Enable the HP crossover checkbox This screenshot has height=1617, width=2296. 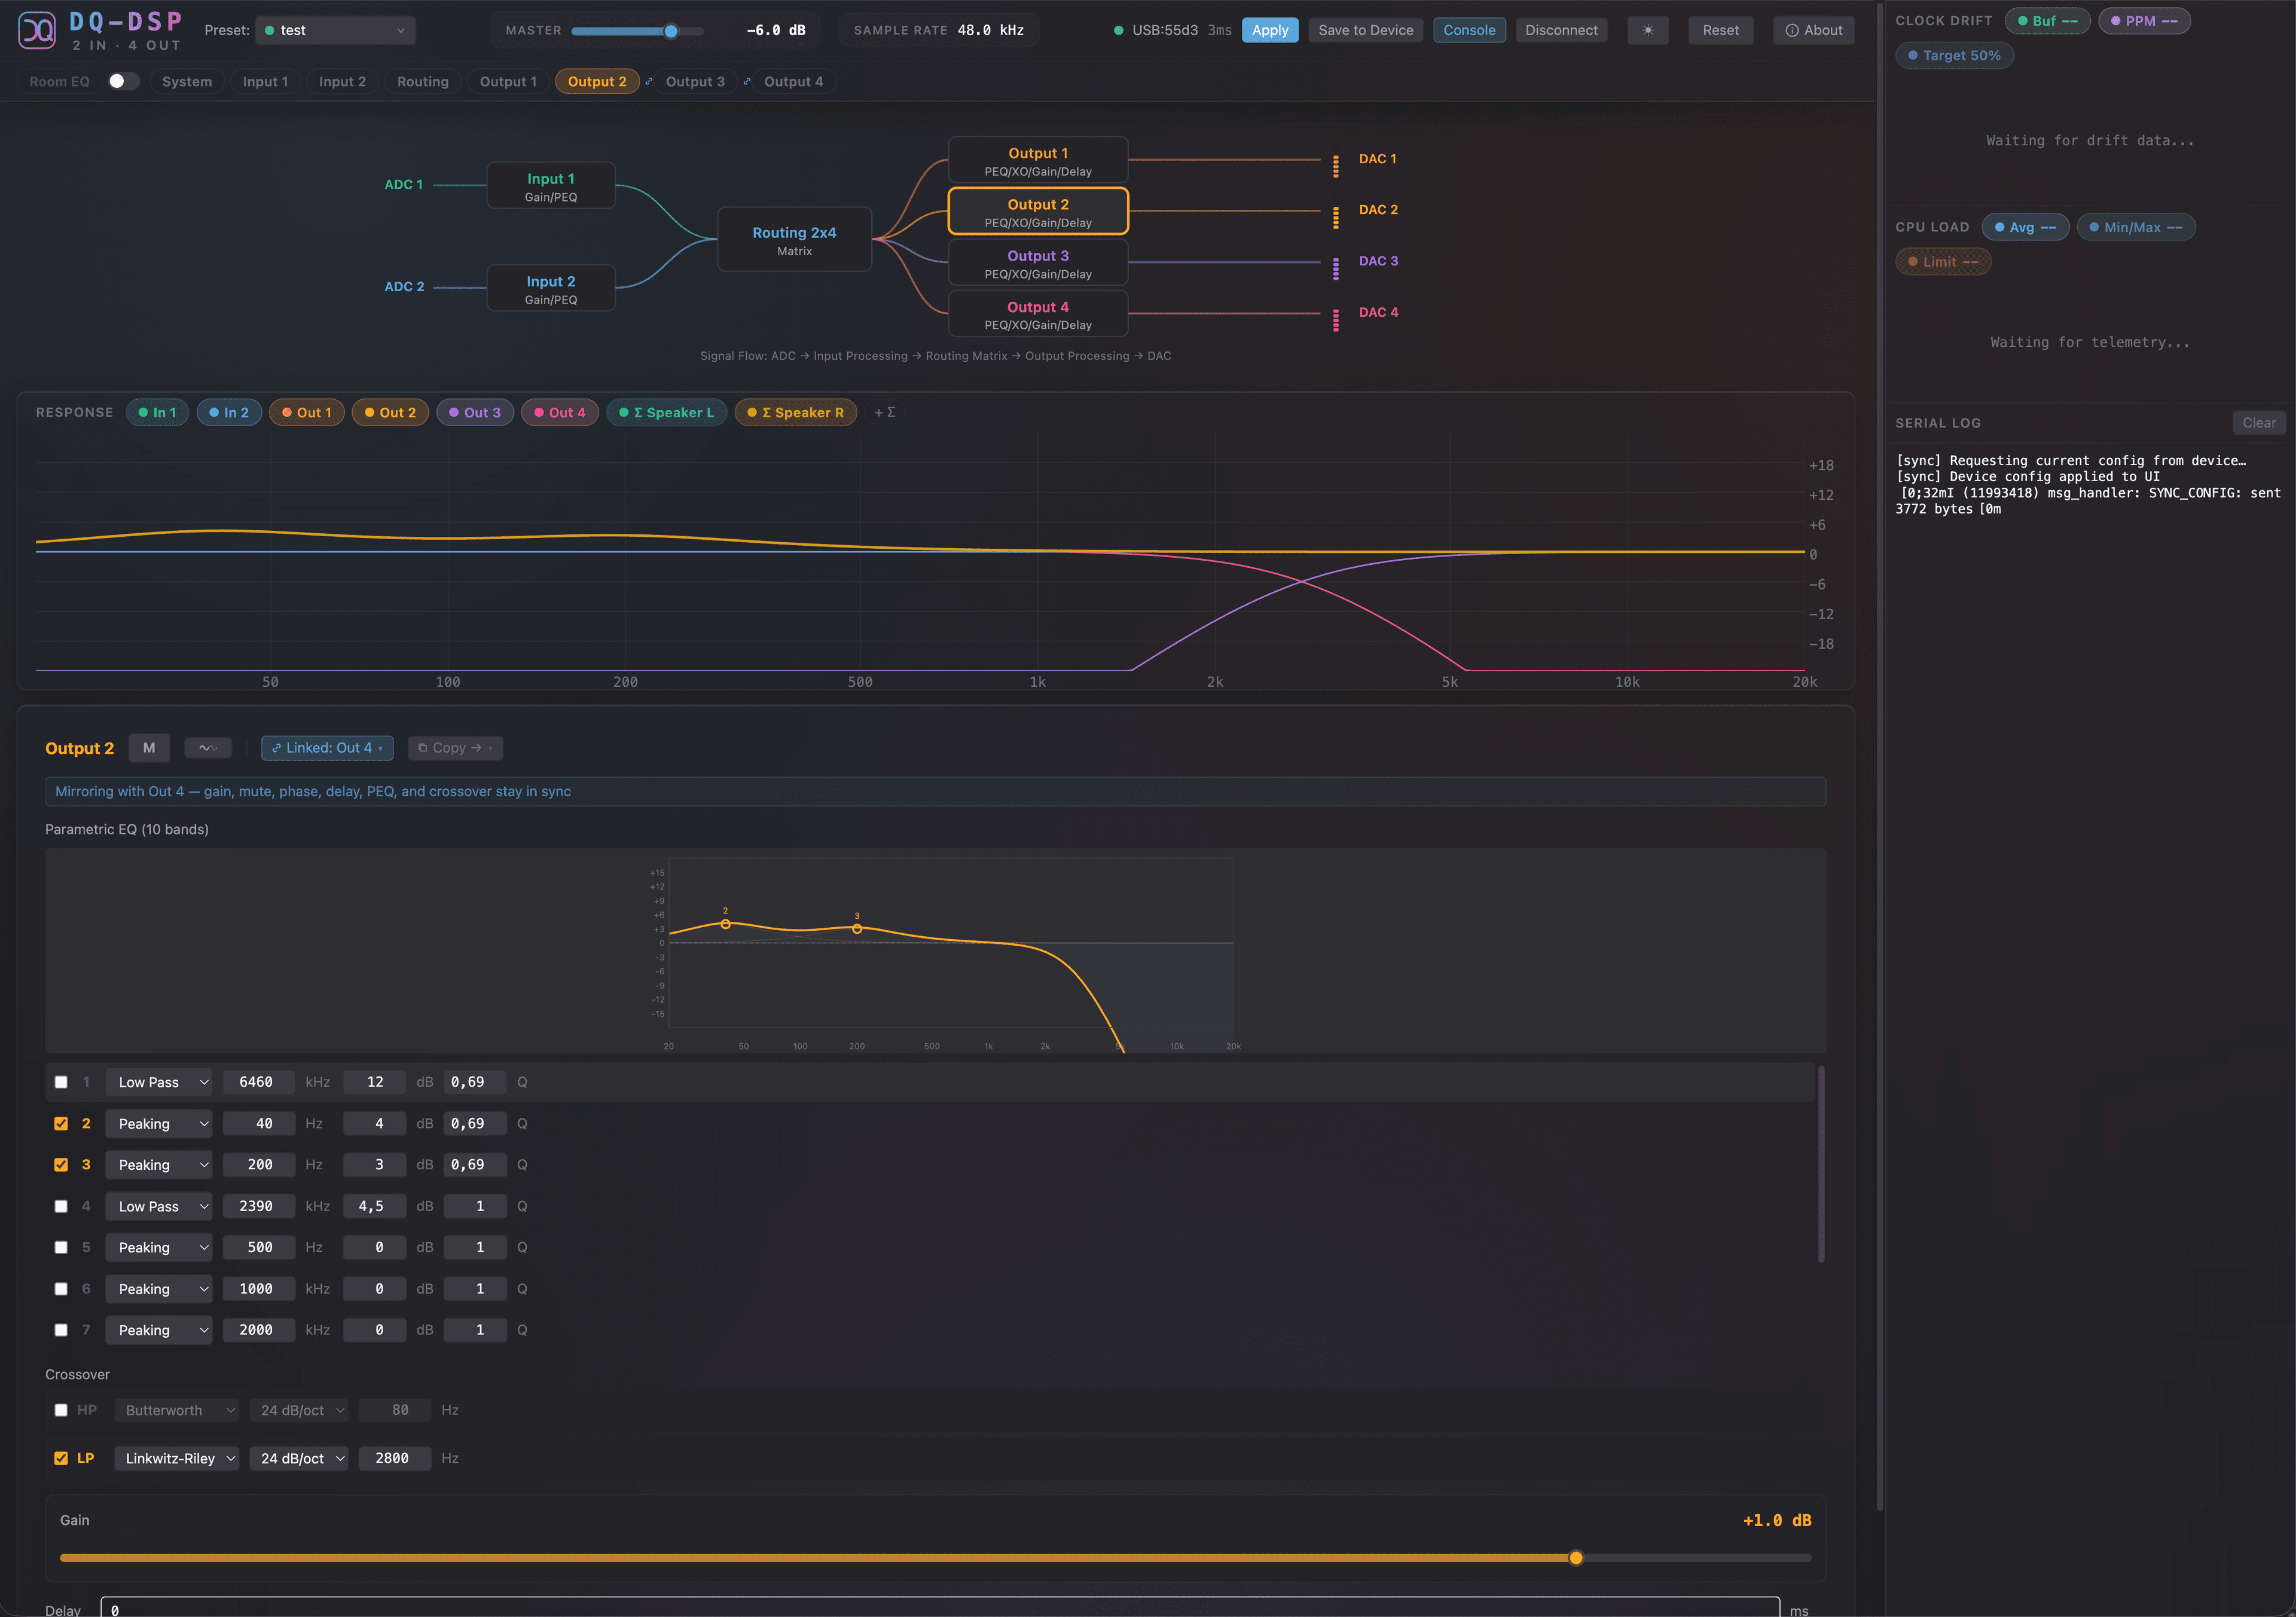click(61, 1410)
